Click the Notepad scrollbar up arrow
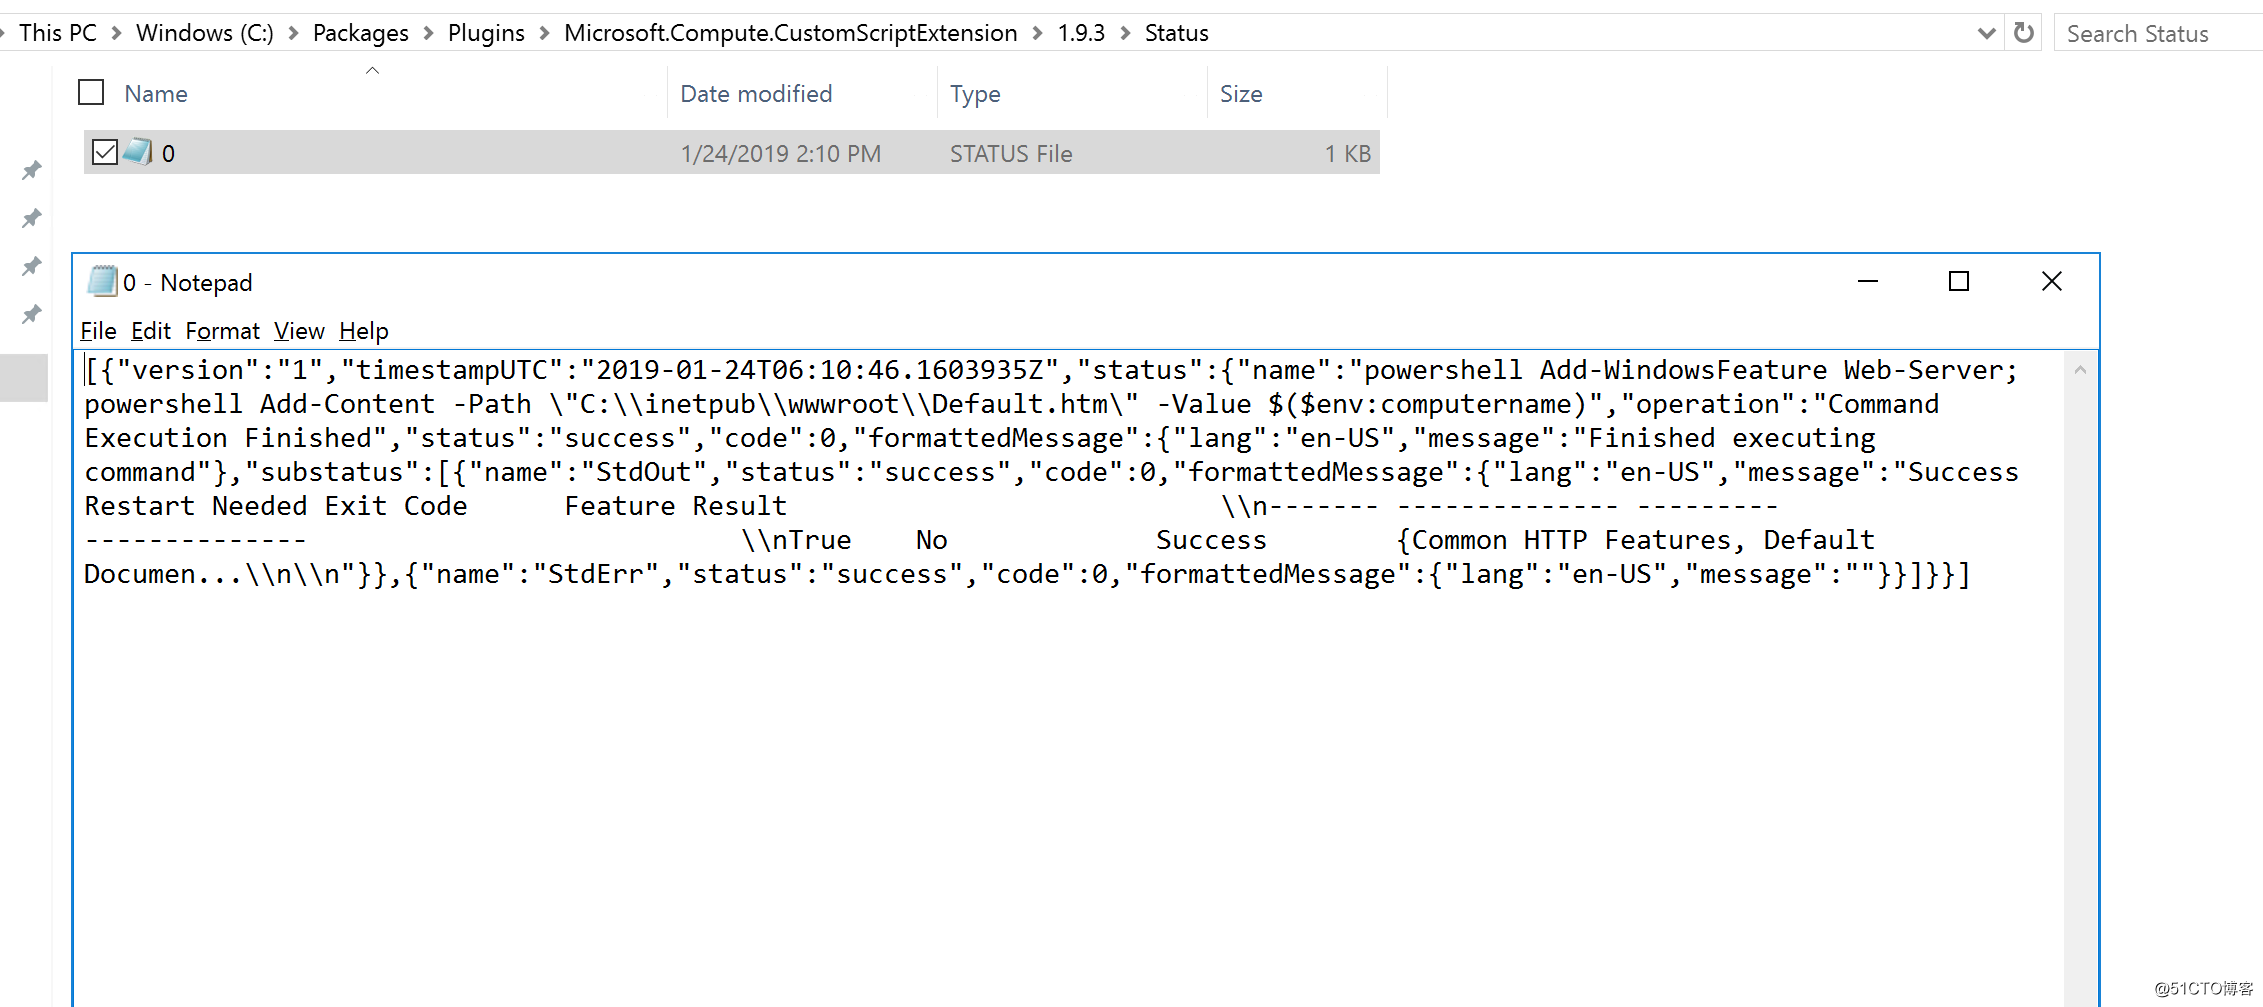 coord(2080,370)
